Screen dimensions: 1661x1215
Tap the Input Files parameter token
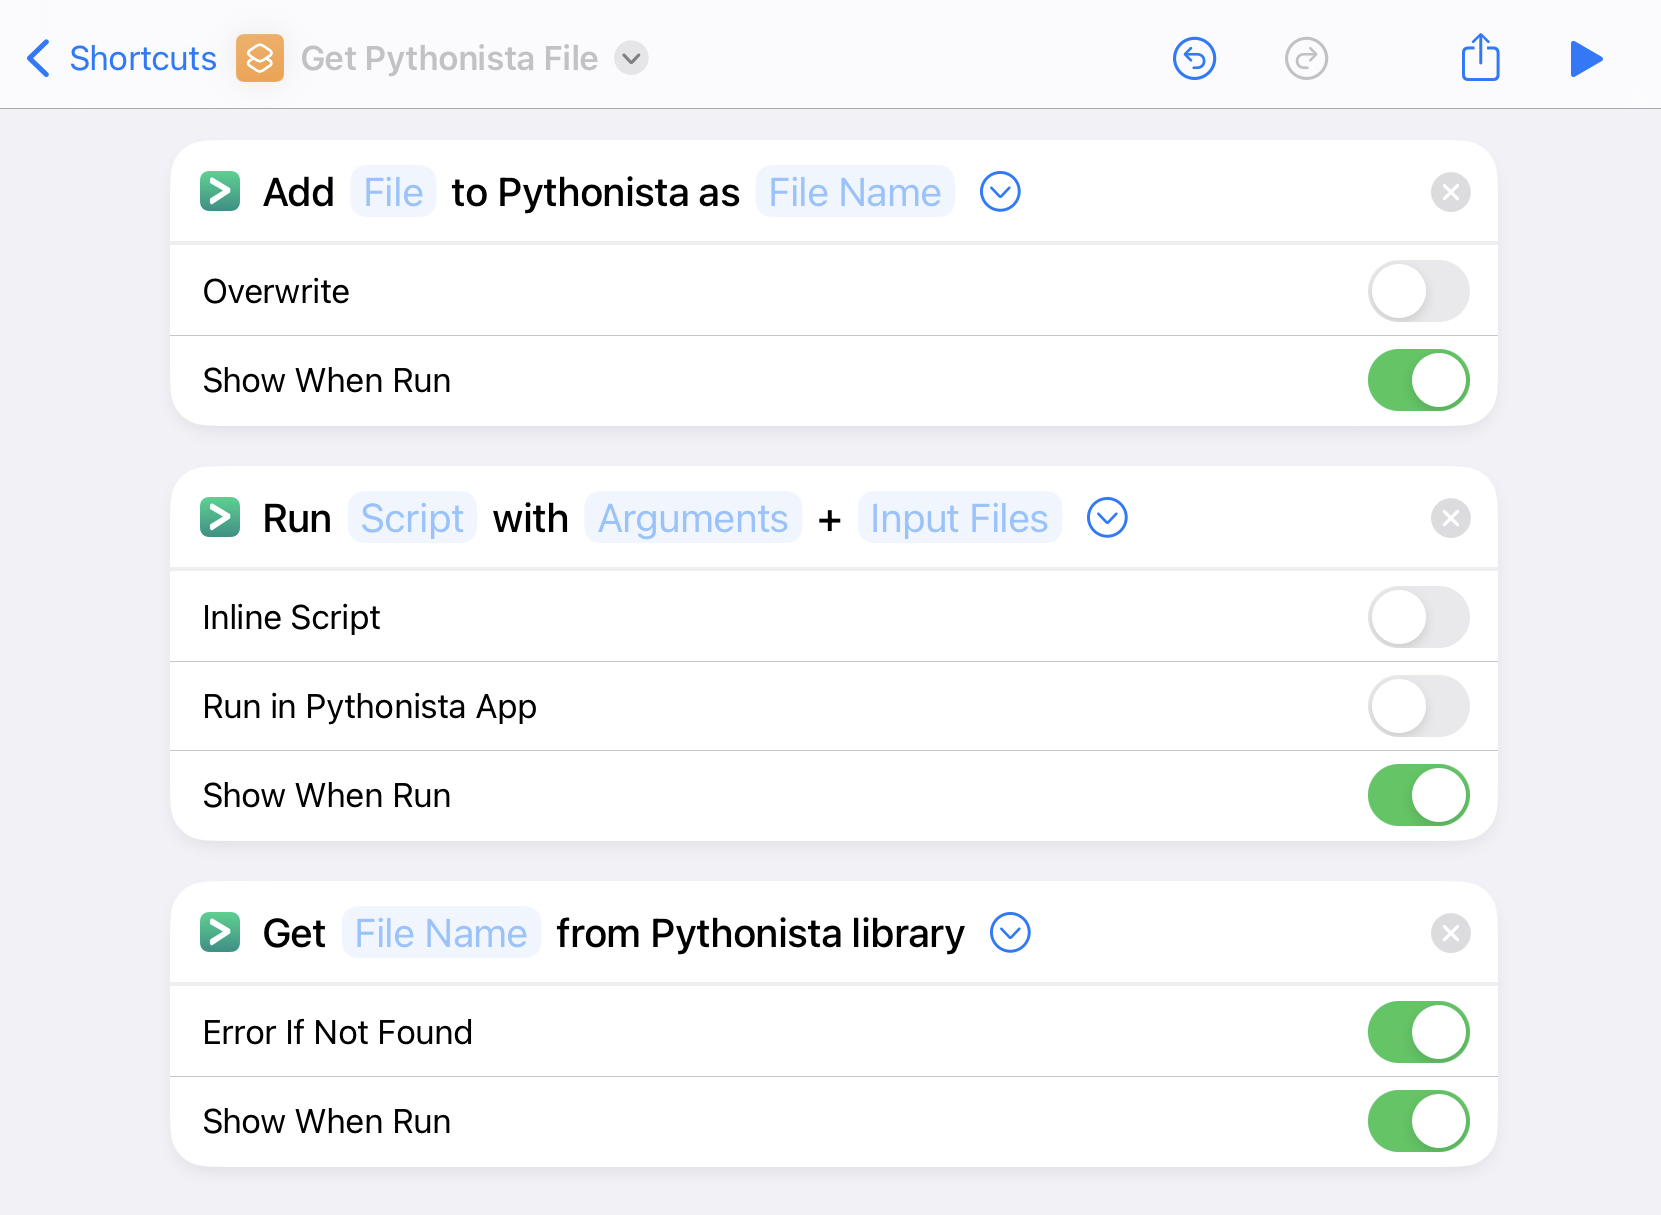coord(959,518)
